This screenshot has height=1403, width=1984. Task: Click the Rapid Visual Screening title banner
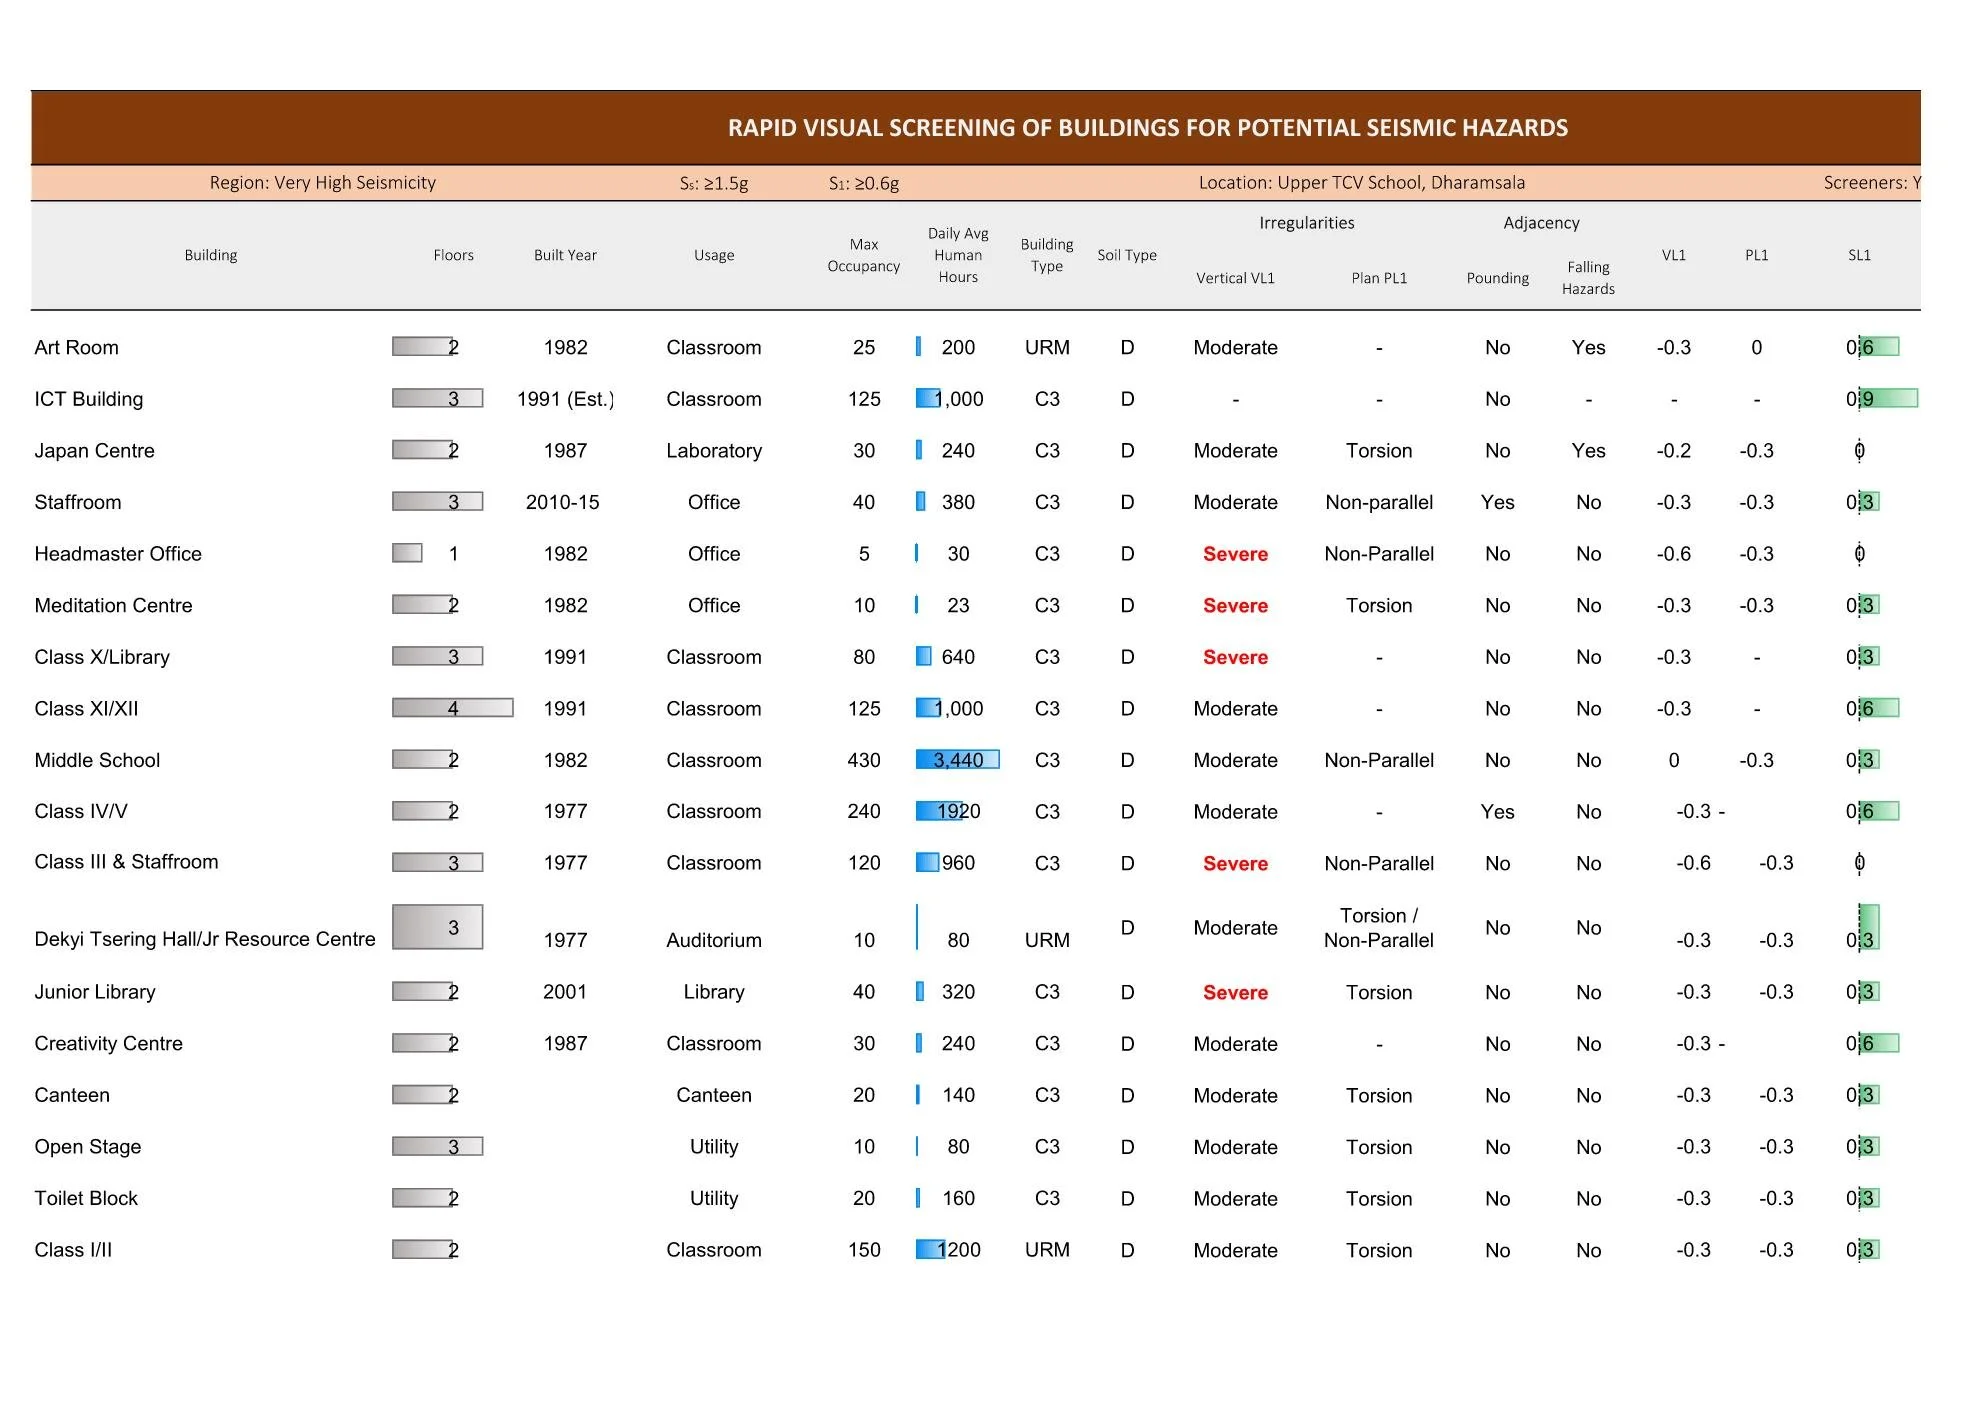(x=1147, y=128)
